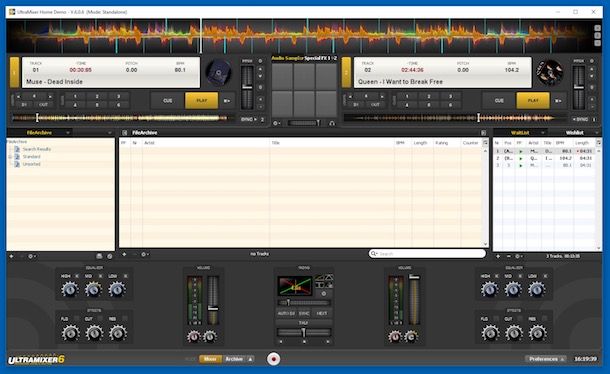
Task: Open column chooser in FileArchive table header
Action: point(485,143)
